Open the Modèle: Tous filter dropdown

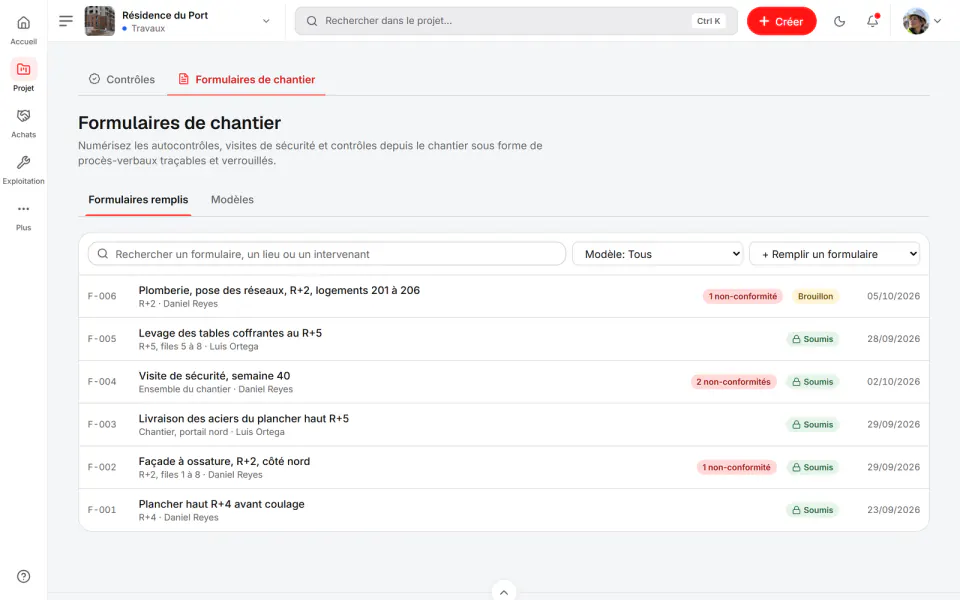658,253
